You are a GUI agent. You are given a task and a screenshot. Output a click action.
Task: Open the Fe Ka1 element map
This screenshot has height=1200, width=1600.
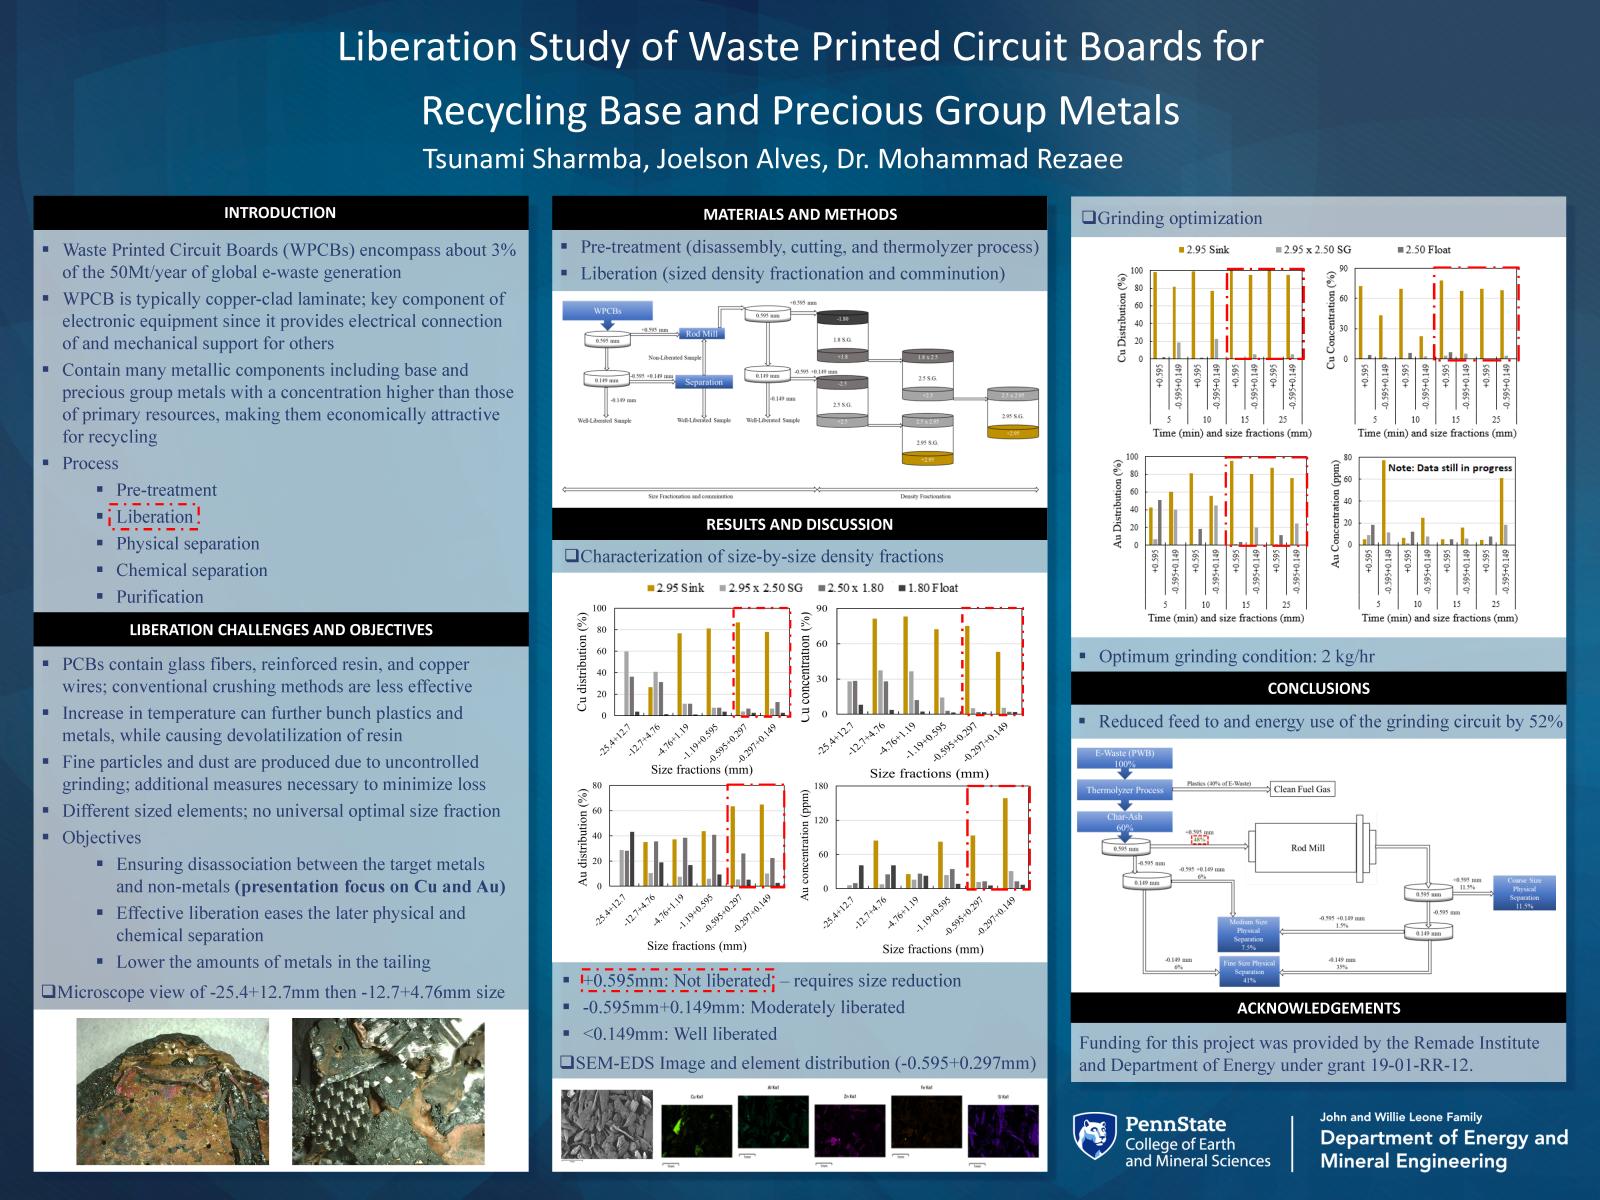pyautogui.click(x=925, y=1124)
